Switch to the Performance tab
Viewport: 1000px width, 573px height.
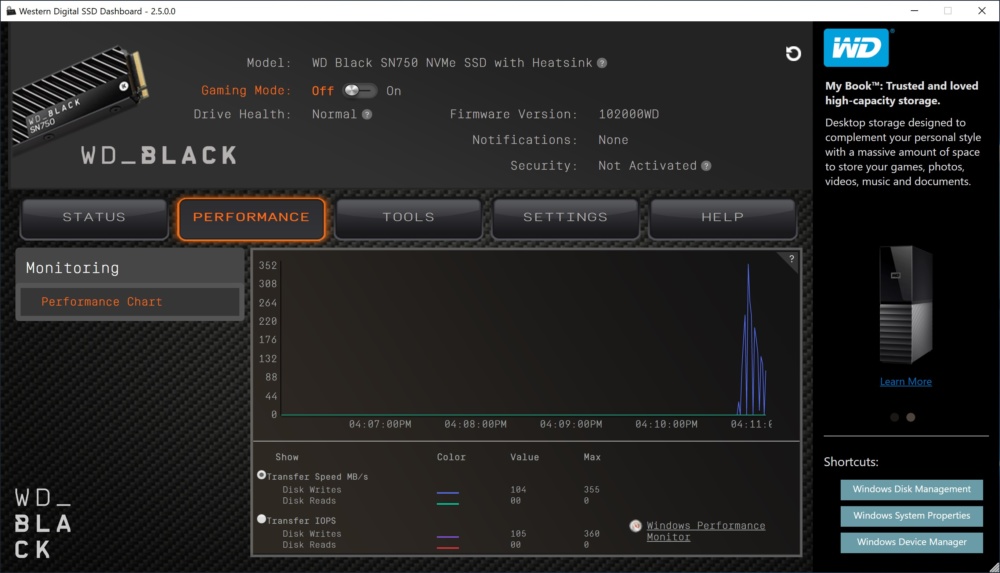tap(251, 218)
